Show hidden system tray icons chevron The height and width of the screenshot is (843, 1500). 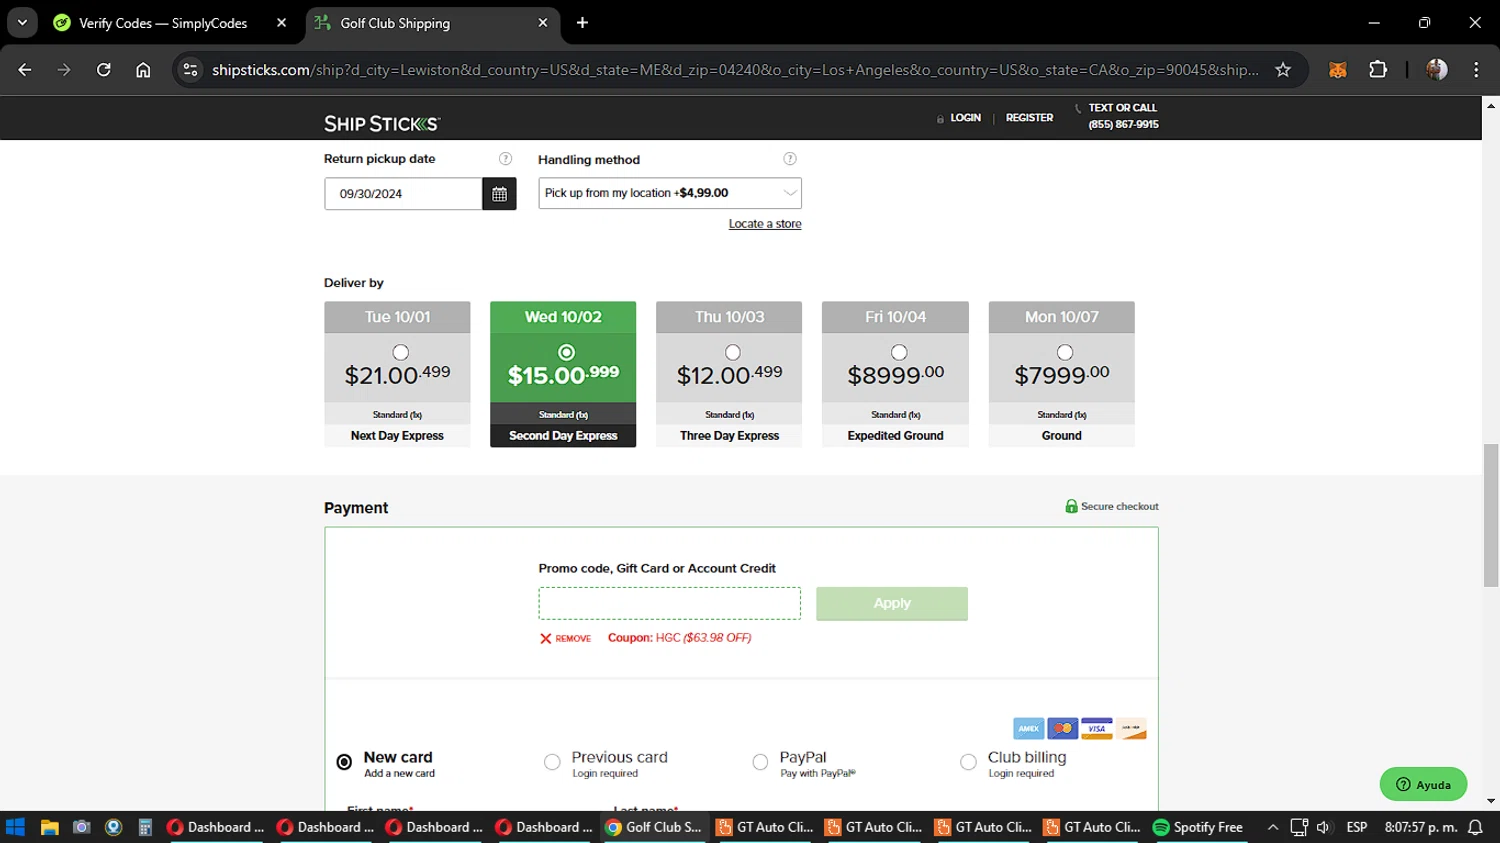pos(1272,827)
